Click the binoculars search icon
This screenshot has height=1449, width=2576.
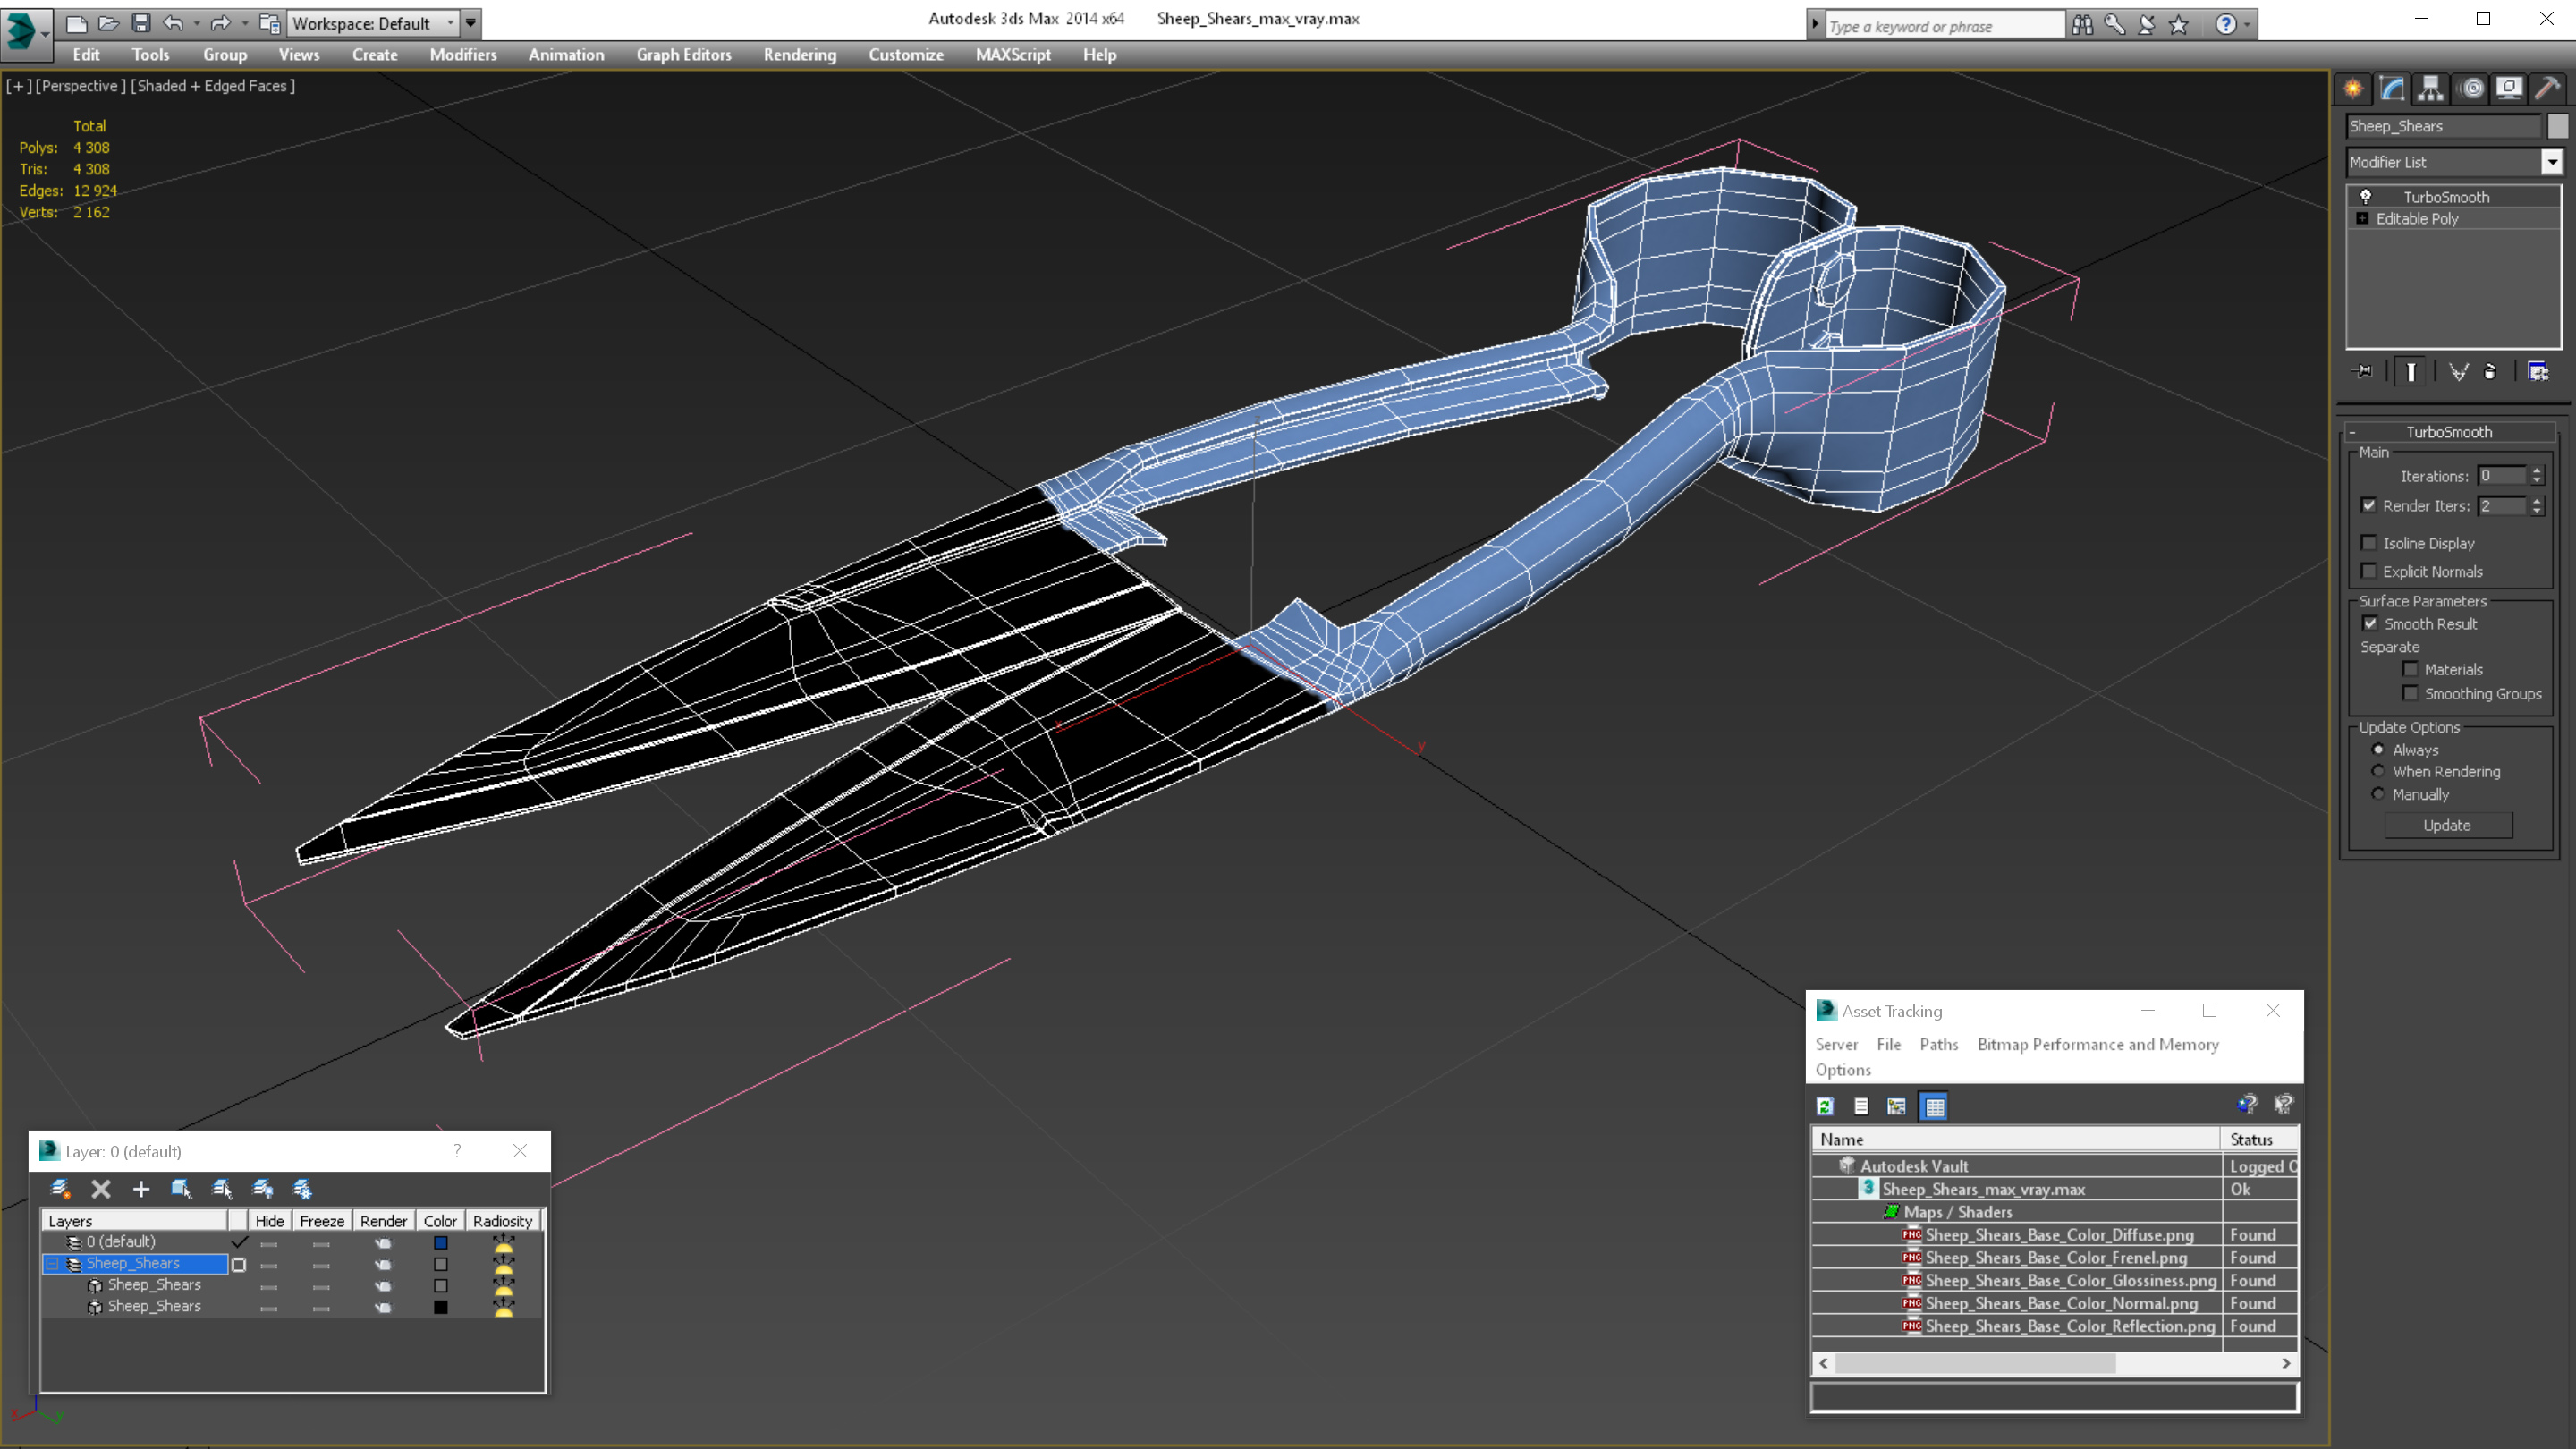pos(2082,24)
